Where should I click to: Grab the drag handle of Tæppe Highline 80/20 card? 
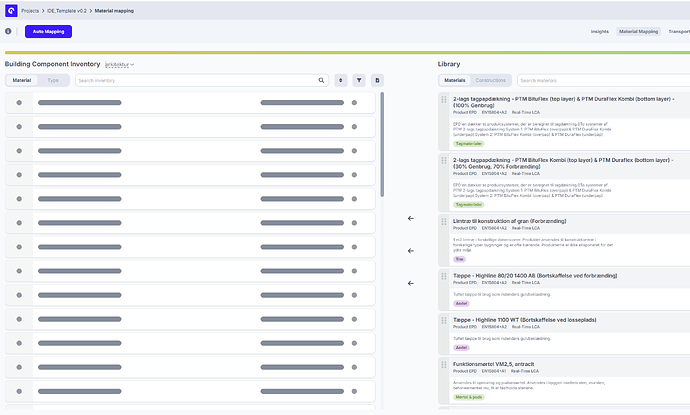coord(444,276)
